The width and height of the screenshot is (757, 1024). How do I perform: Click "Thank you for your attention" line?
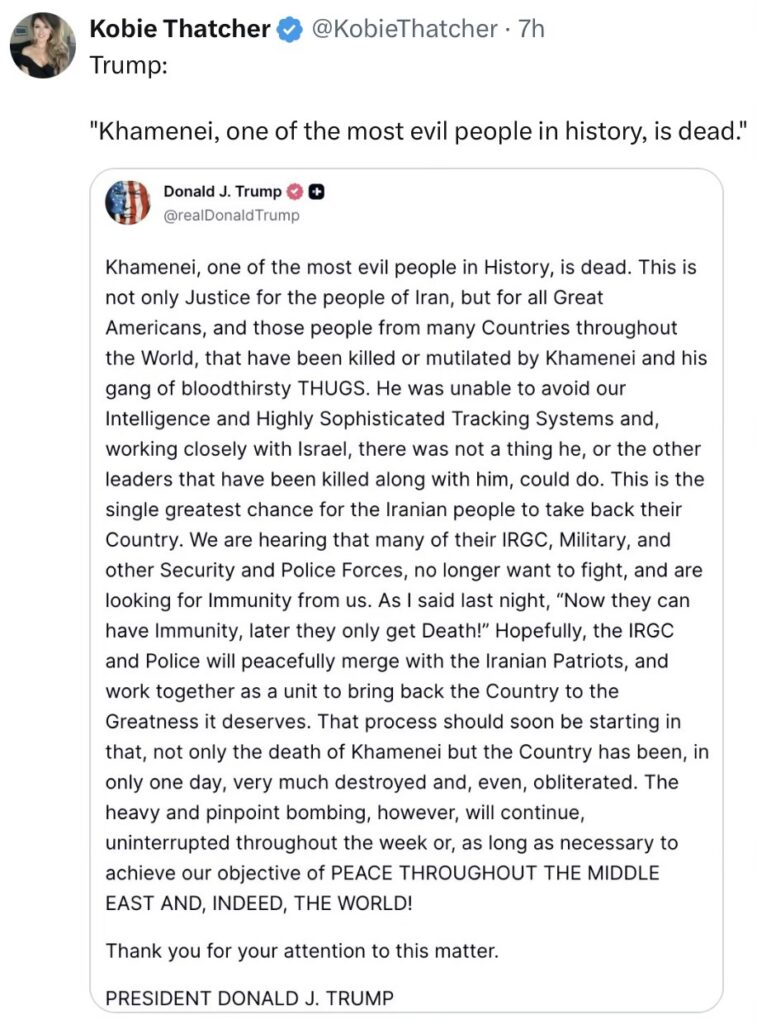point(301,950)
